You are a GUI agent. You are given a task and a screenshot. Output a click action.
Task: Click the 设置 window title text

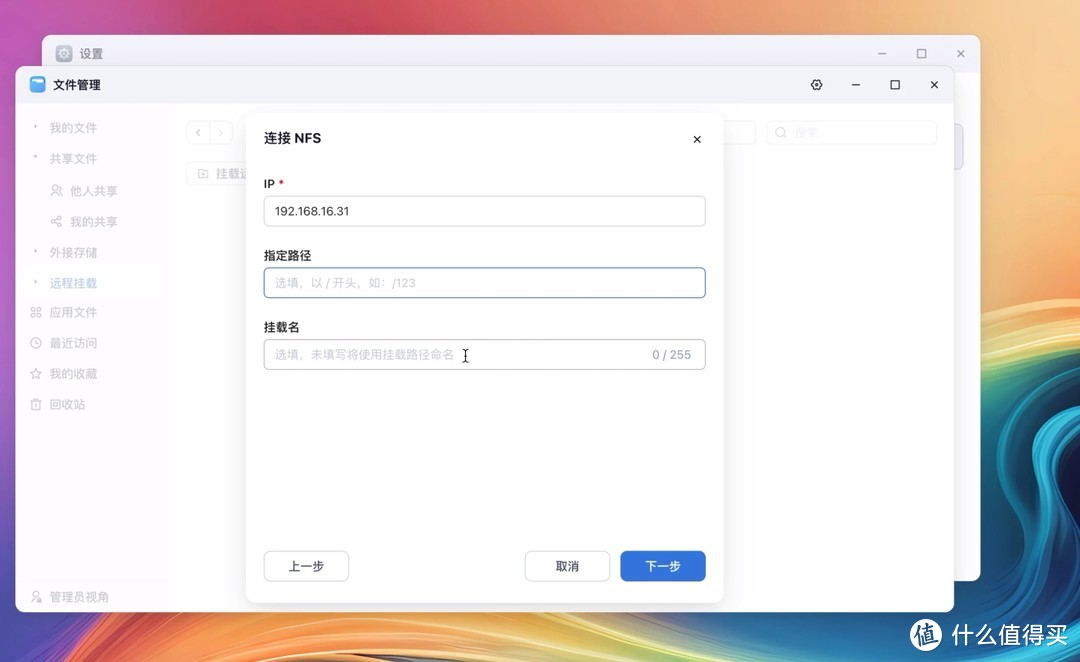point(91,54)
